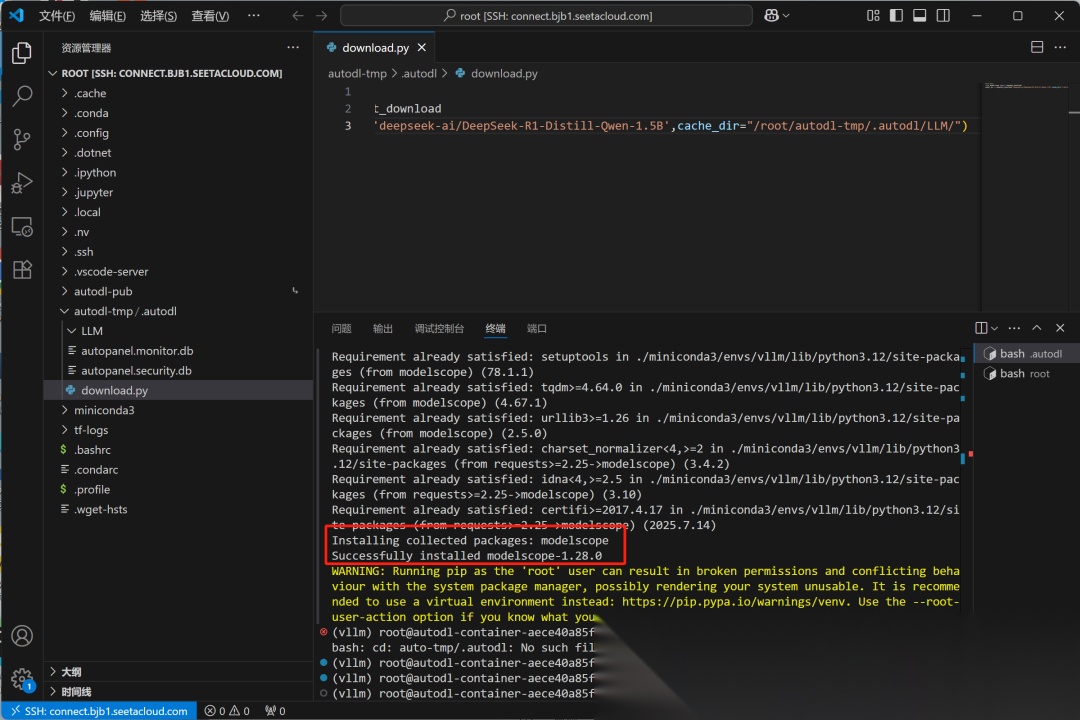This screenshot has width=1080, height=720.
Task: Maximize the terminal panel size
Action: click(x=1037, y=328)
